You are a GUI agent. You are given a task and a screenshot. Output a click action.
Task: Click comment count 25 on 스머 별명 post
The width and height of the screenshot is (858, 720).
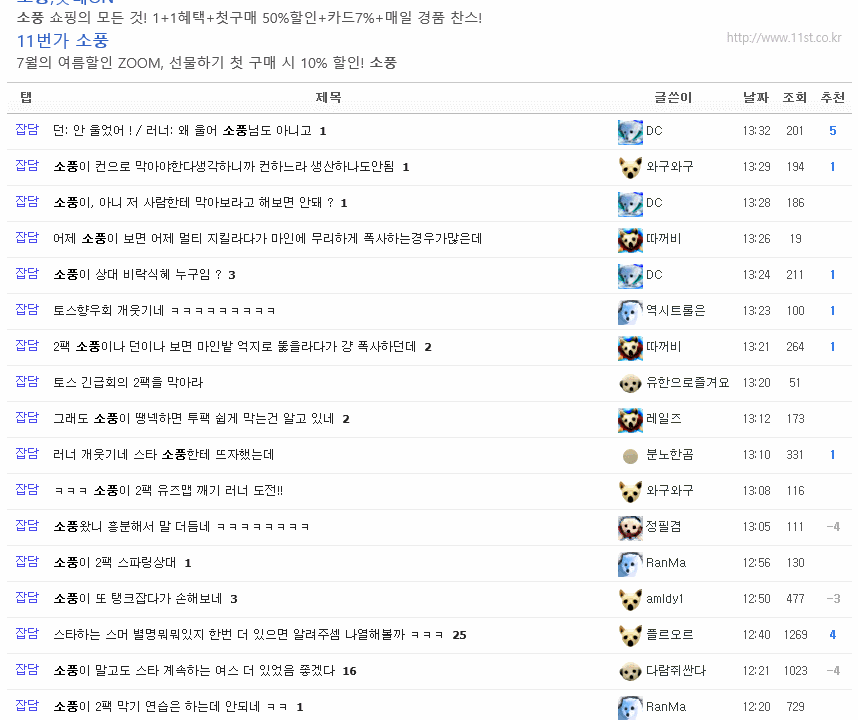click(x=459, y=635)
